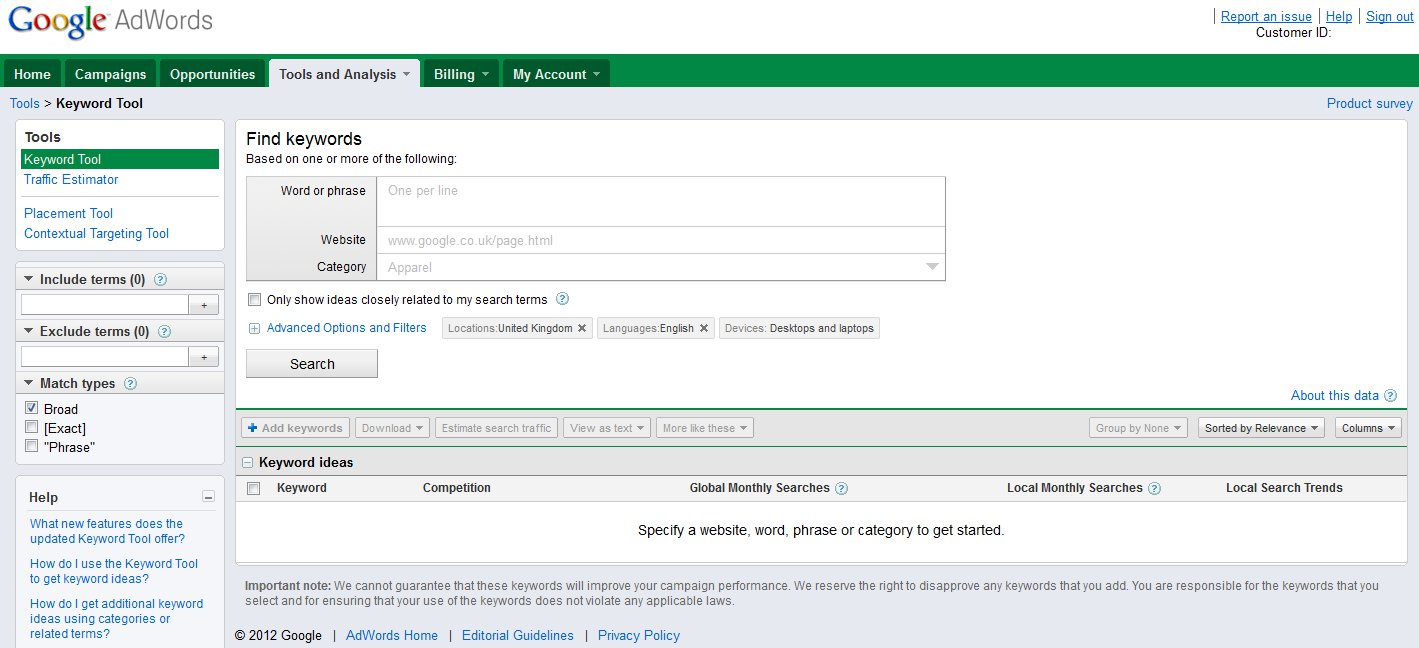This screenshot has width=1419, height=648.
Task: Open 'What new features' help question
Action: click(107, 531)
